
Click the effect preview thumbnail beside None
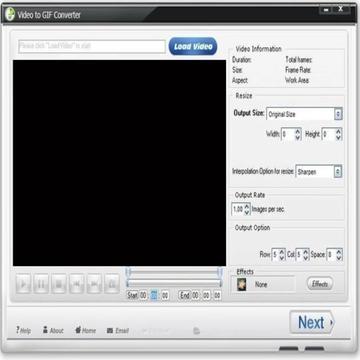click(241, 284)
